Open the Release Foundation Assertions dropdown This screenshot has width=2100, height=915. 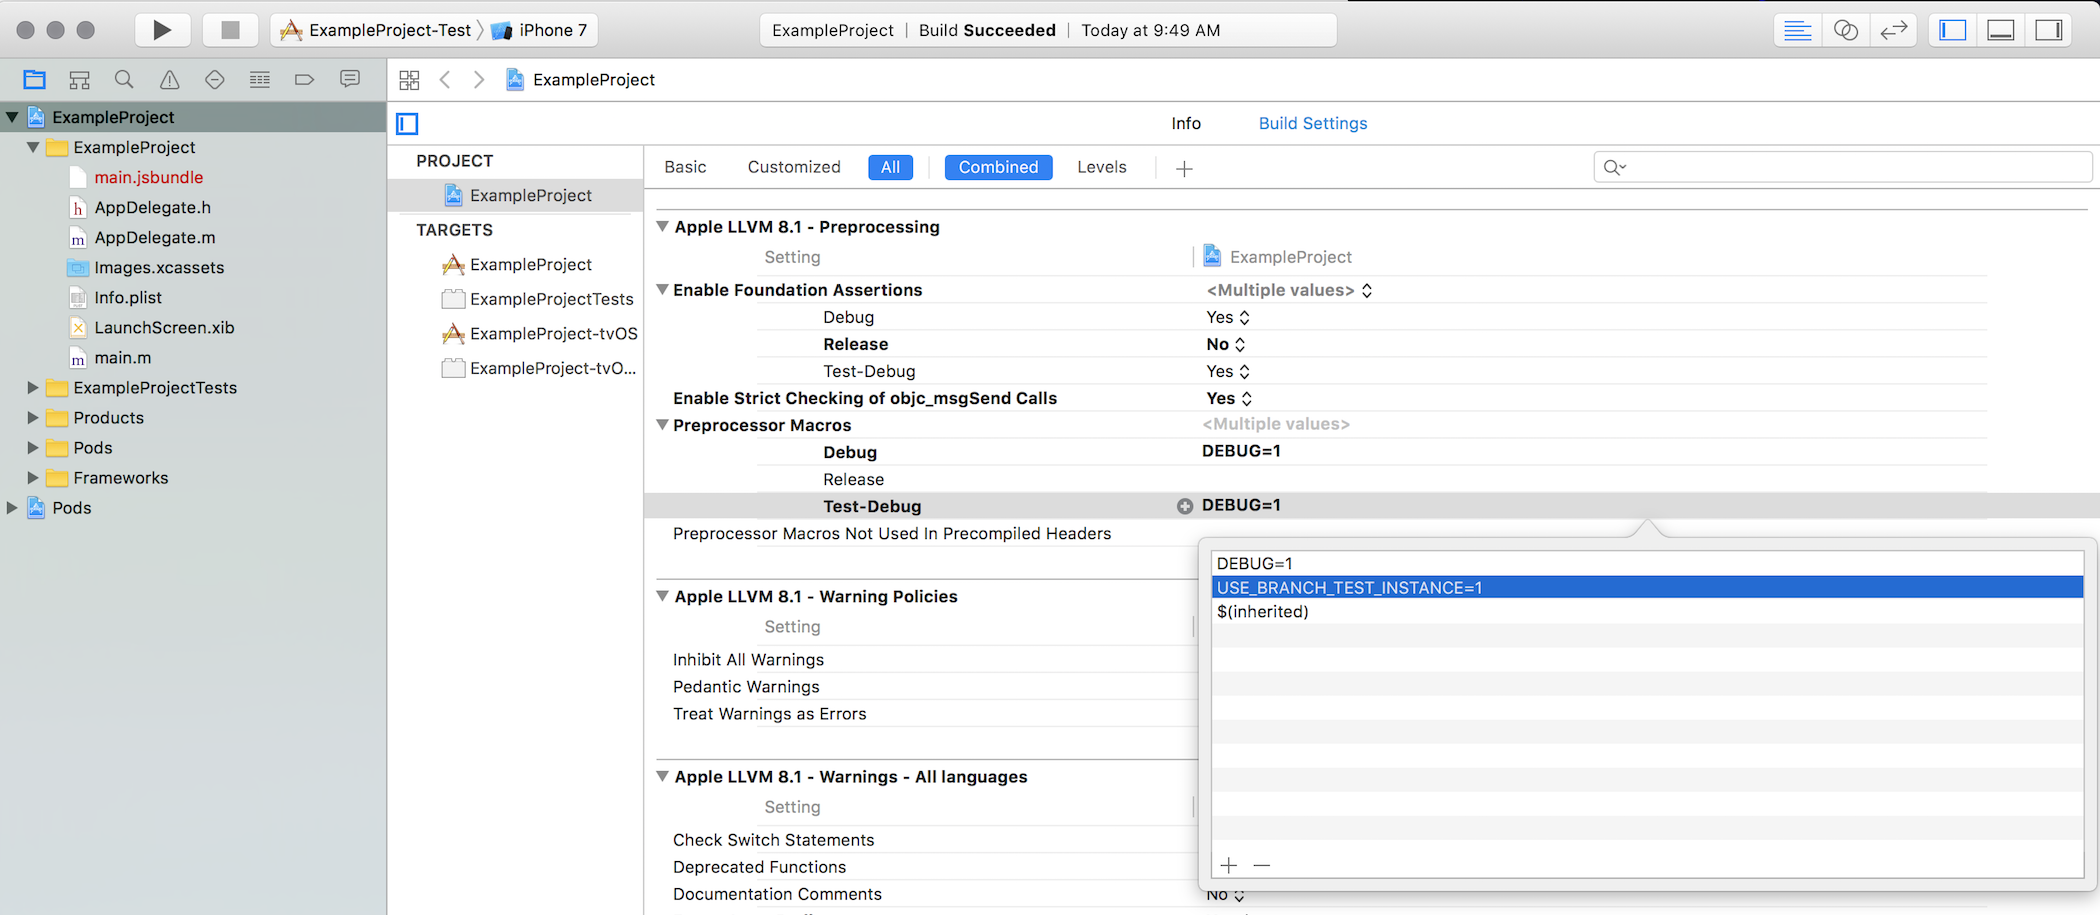click(x=1226, y=344)
